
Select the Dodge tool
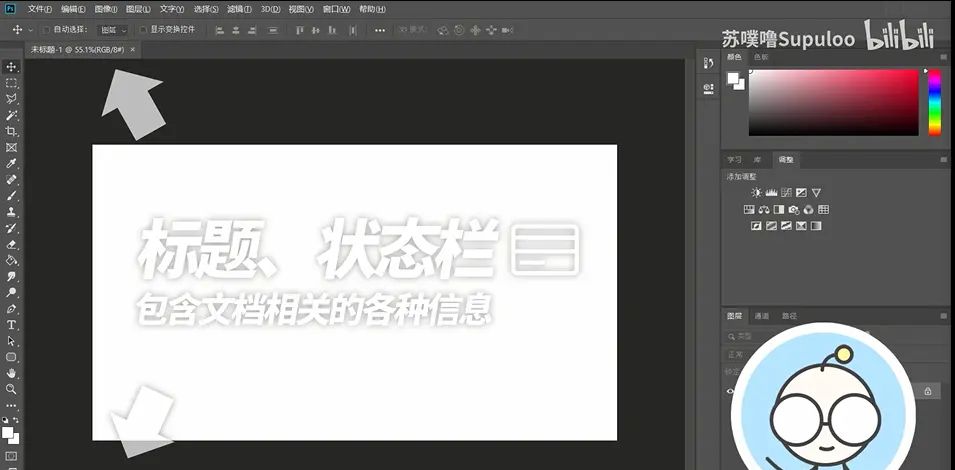point(11,292)
